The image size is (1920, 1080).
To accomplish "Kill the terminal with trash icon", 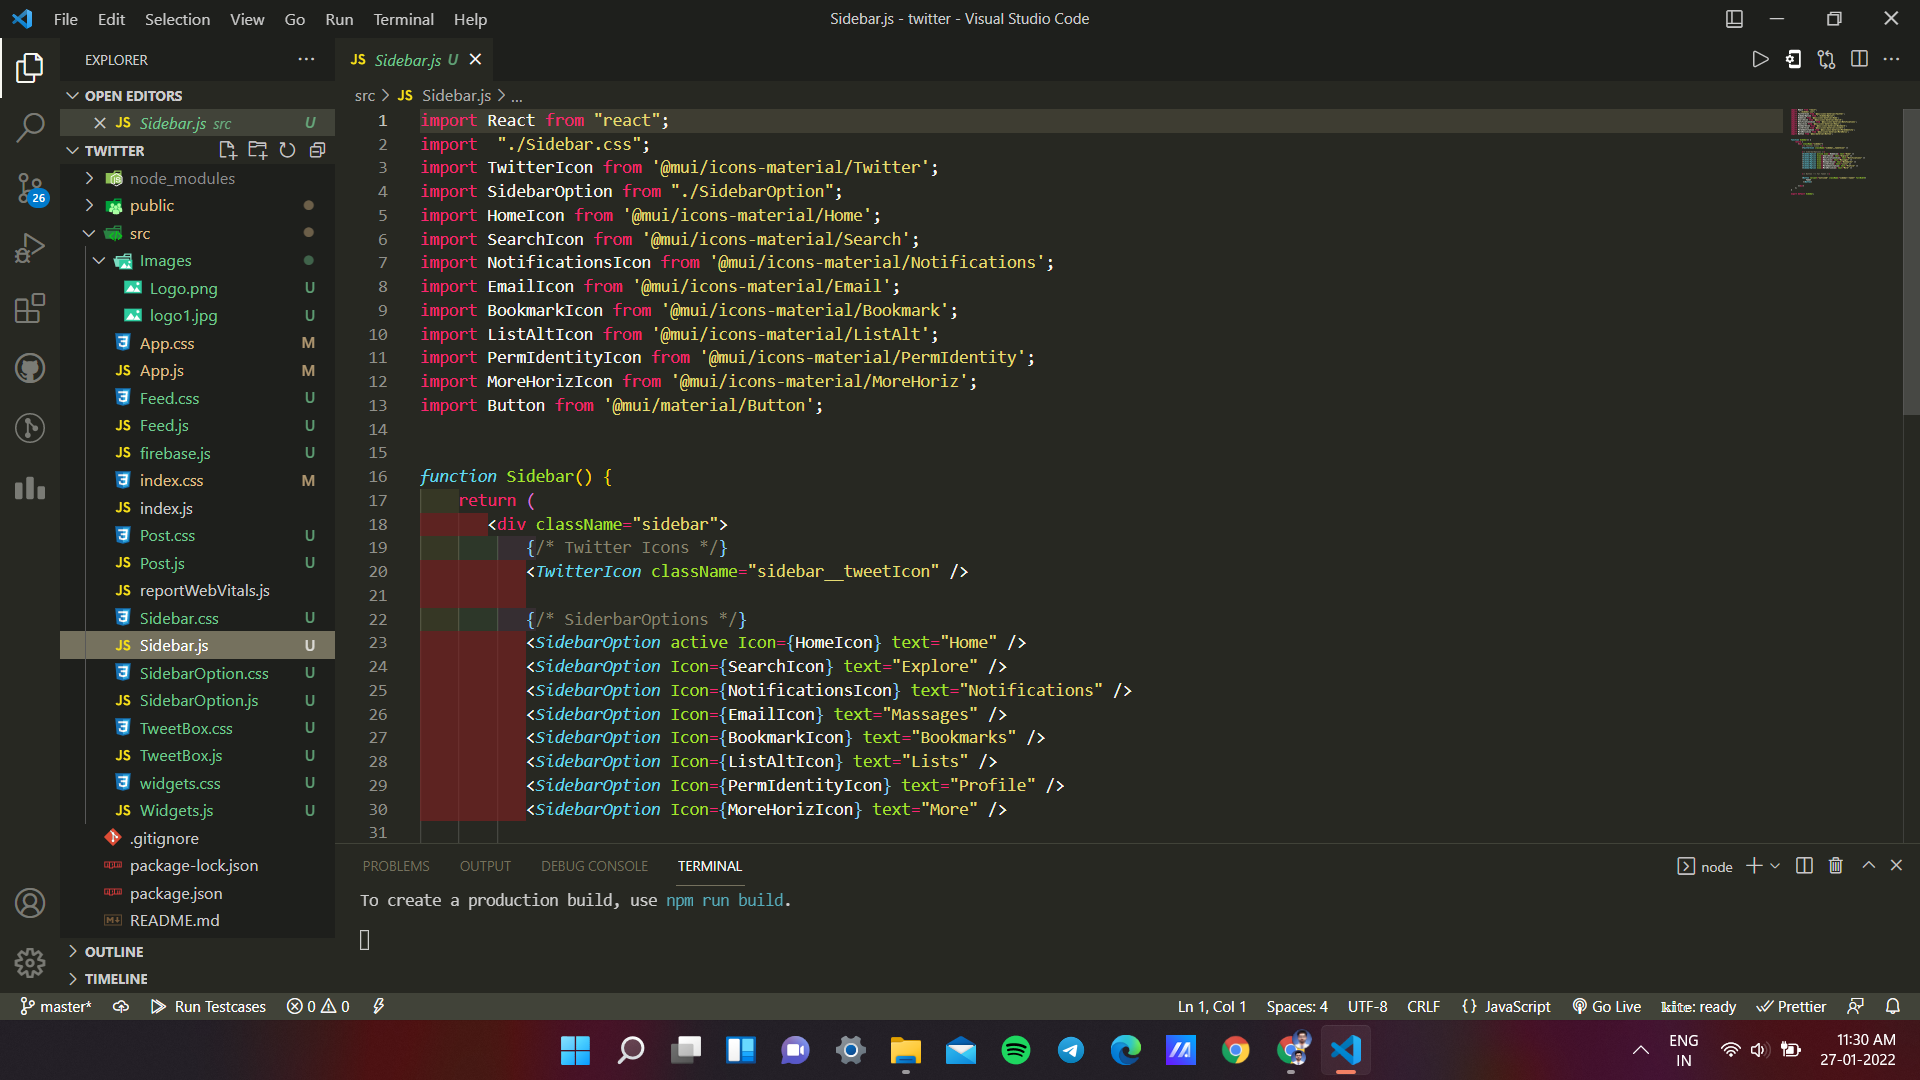I will point(1836,866).
